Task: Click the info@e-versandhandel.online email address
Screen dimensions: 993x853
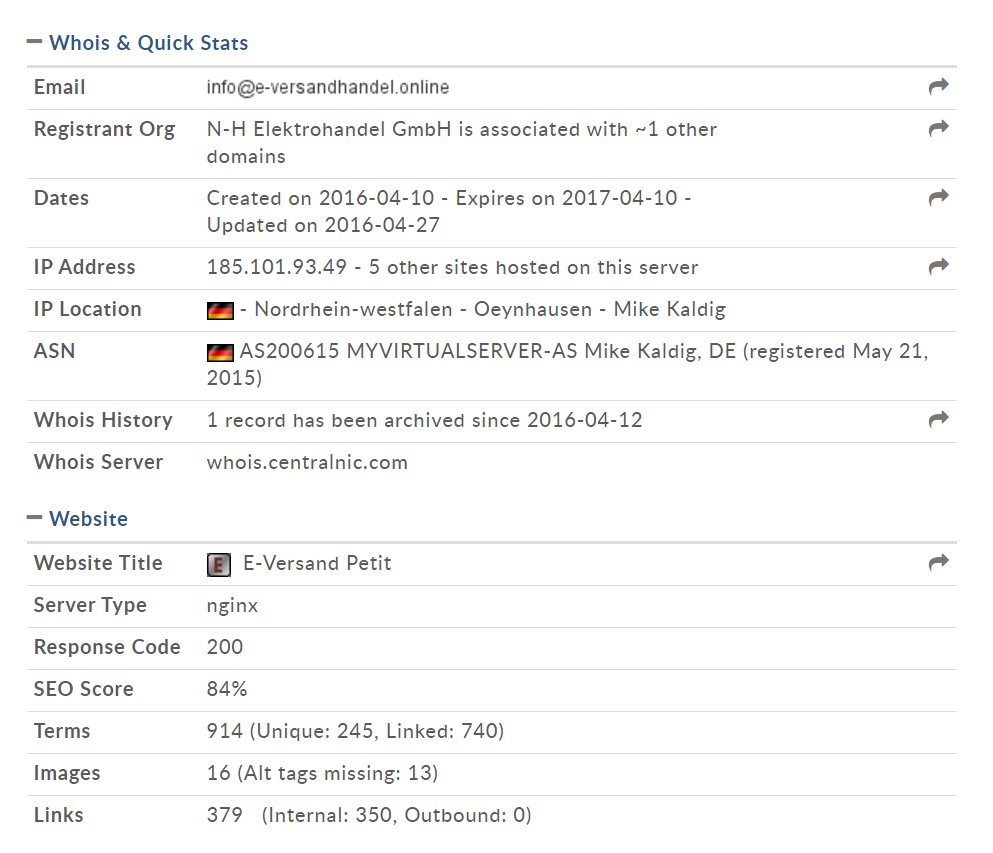Action: point(328,87)
